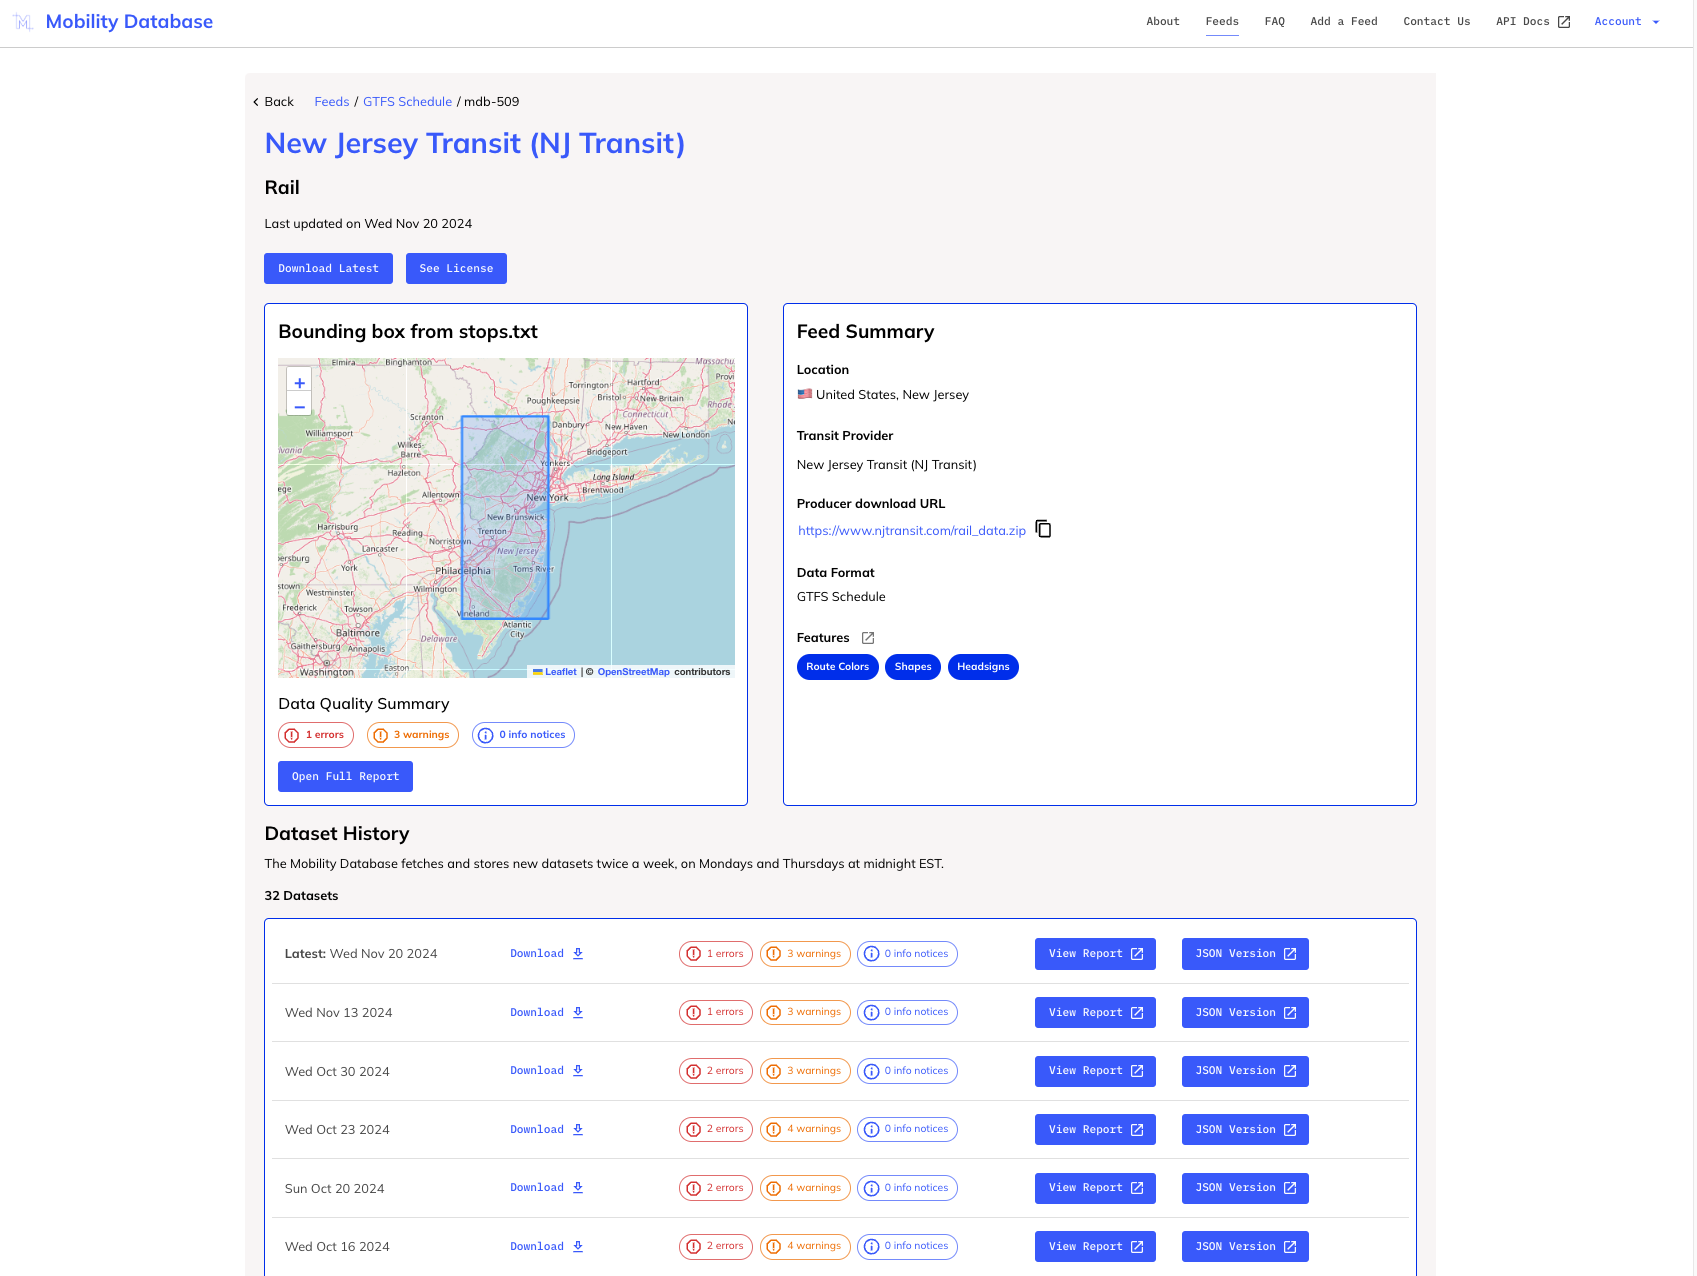Screen dimensions: 1697x1276
Task: Open the njtransit rail_data.zip URL
Action: click(912, 531)
